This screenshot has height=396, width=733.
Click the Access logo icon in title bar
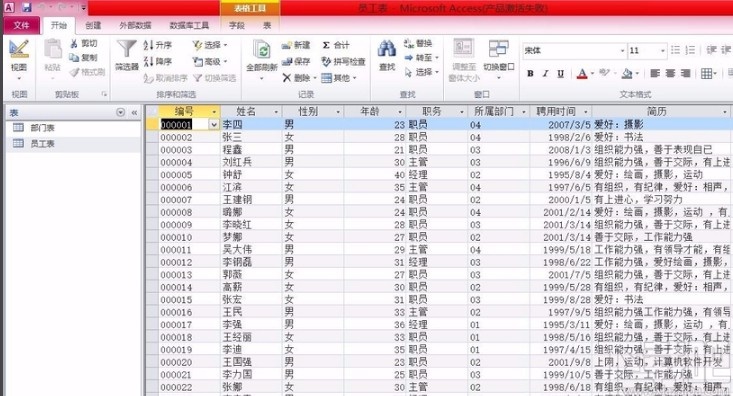click(x=9, y=7)
